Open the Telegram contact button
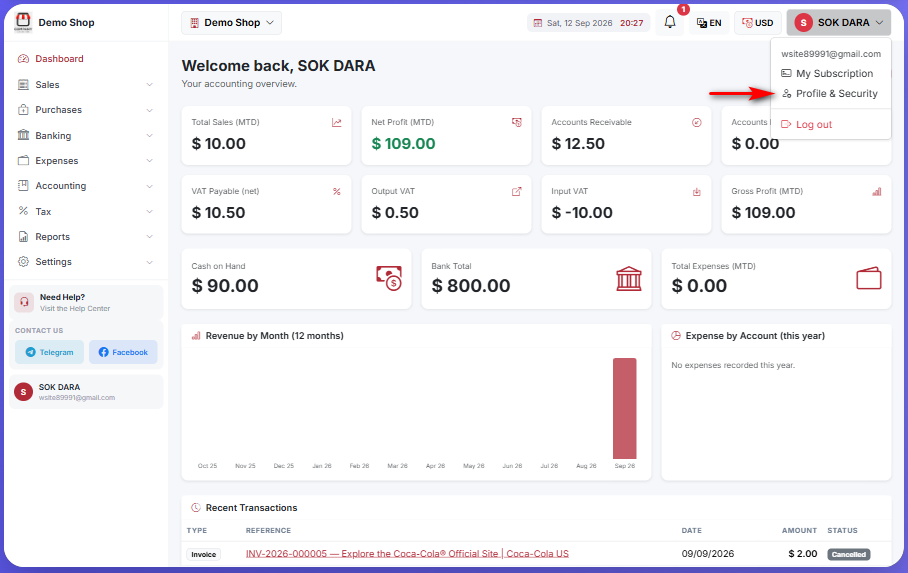908x573 pixels. 49,352
